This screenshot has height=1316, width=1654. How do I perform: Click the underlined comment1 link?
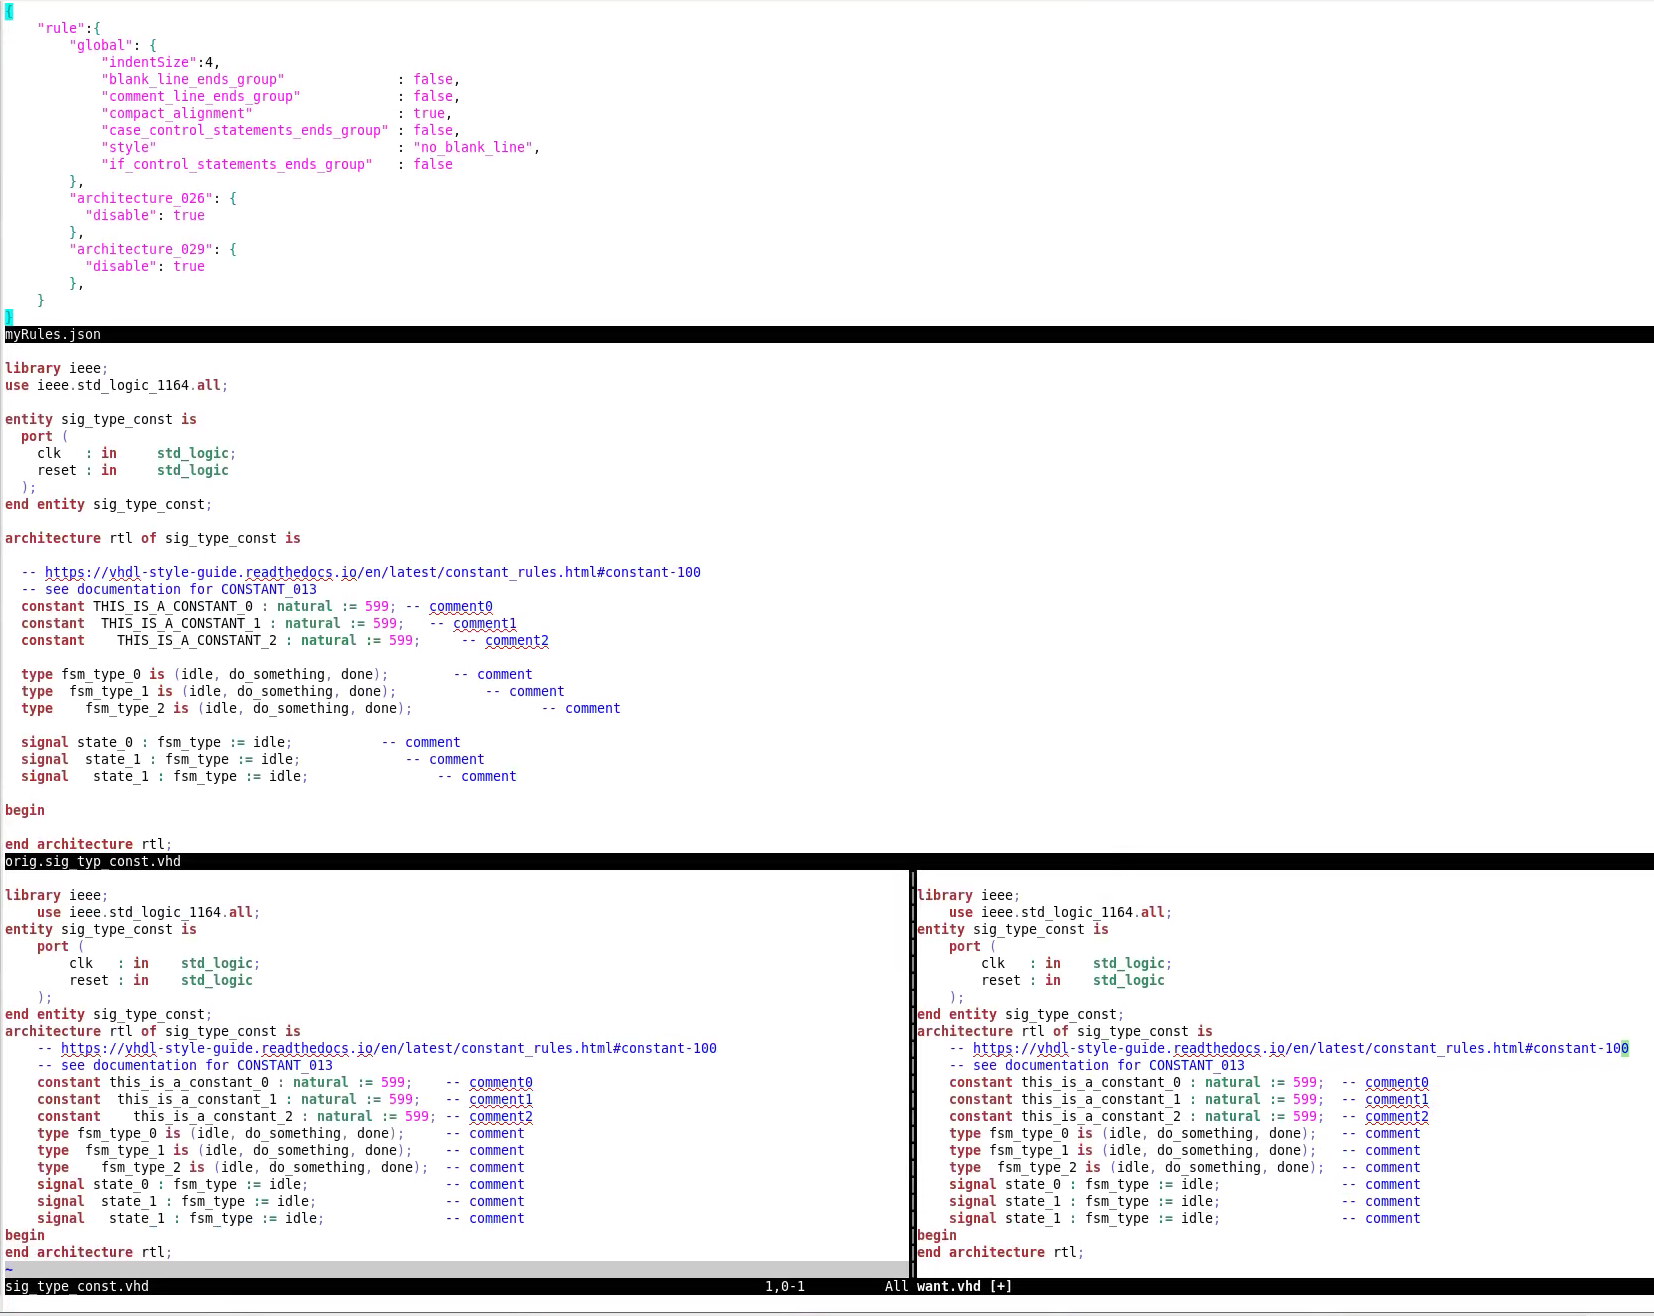[484, 623]
